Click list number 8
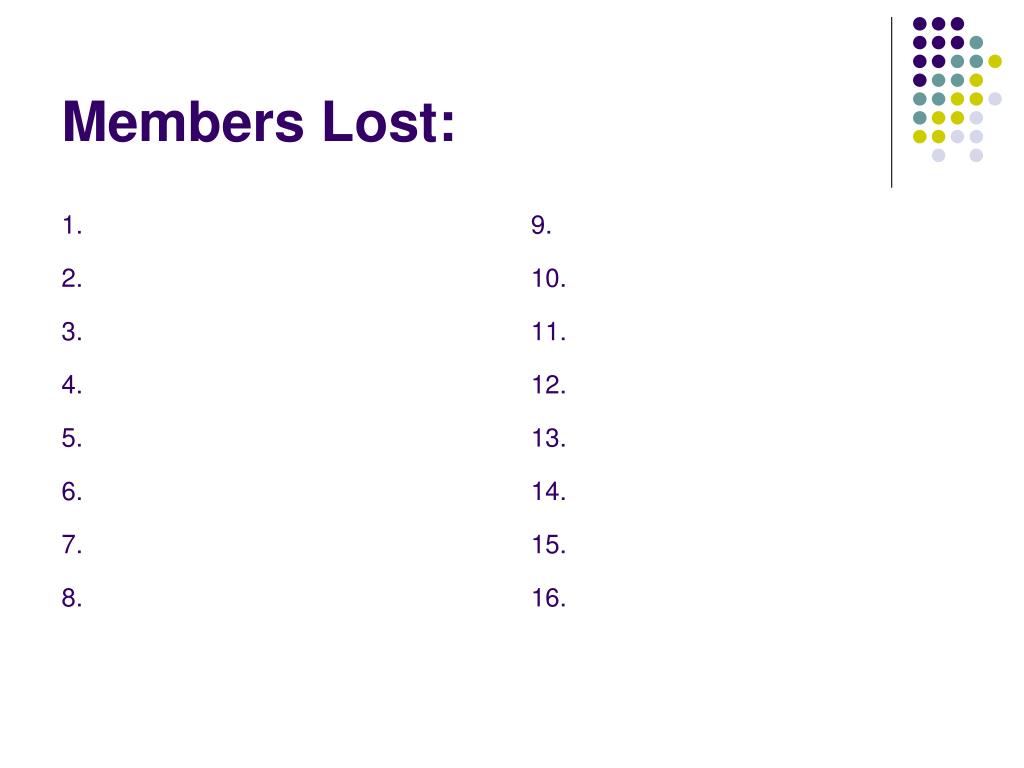The width and height of the screenshot is (1024, 768). [x=72, y=598]
